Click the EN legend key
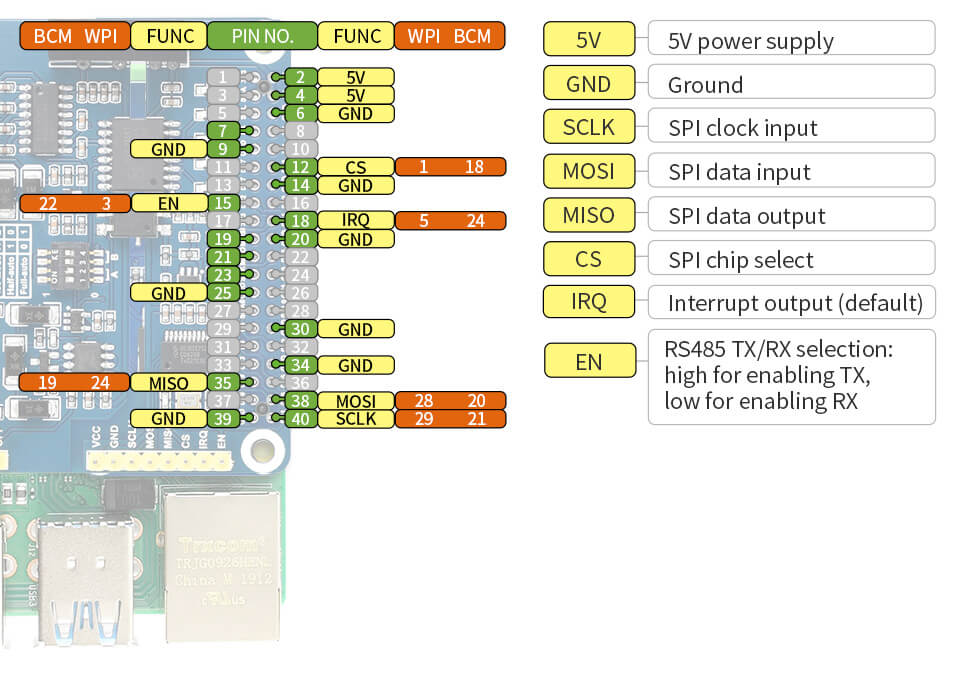This screenshot has height=674, width=960. click(x=590, y=361)
